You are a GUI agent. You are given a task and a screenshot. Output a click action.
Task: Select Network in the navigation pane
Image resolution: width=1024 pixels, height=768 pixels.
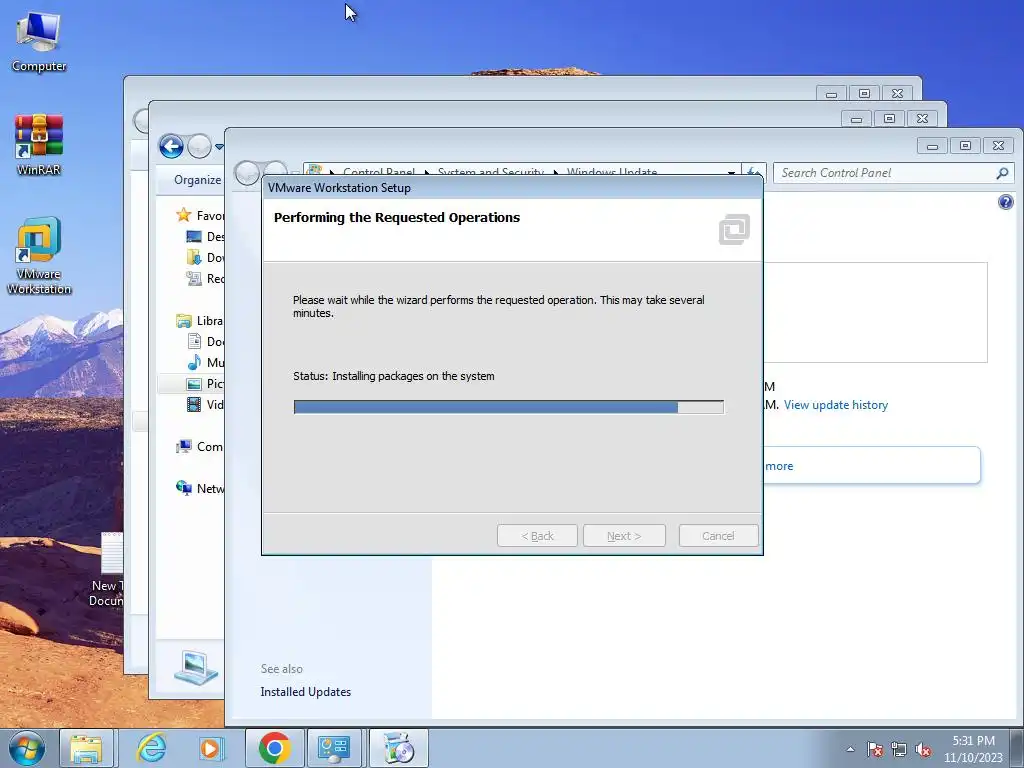click(x=200, y=488)
